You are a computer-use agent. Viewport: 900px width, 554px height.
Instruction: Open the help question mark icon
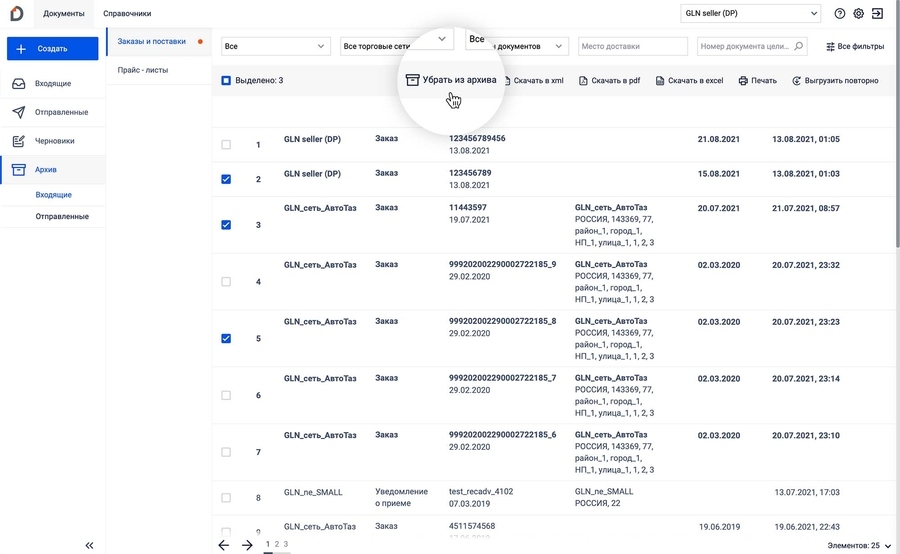840,14
